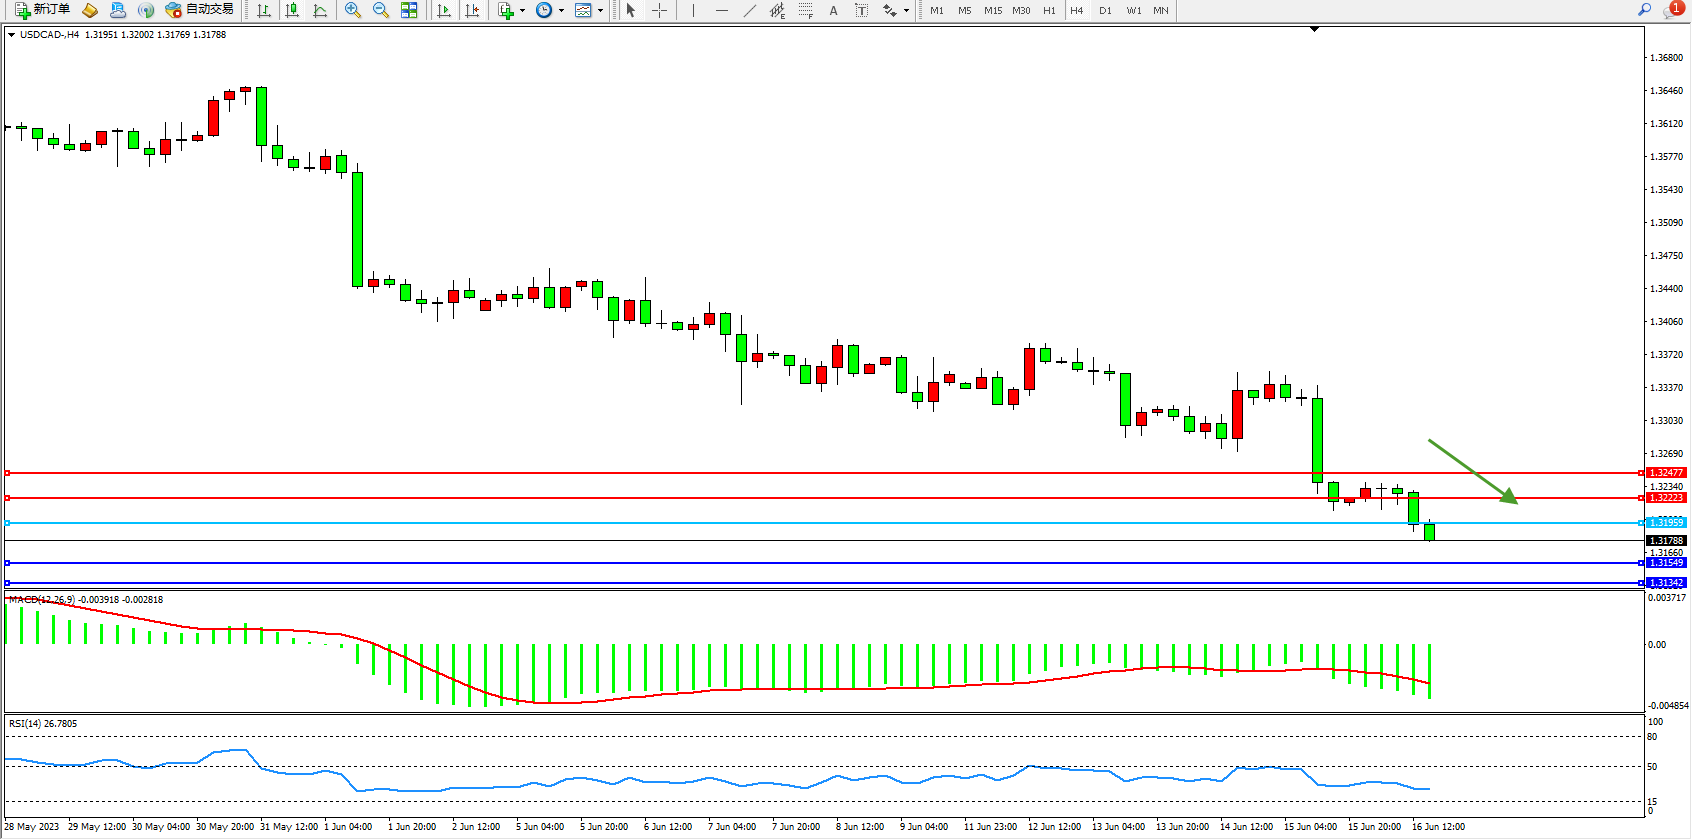Switch to the H1 timeframe
This screenshot has width=1692, height=840.
coord(1049,10)
